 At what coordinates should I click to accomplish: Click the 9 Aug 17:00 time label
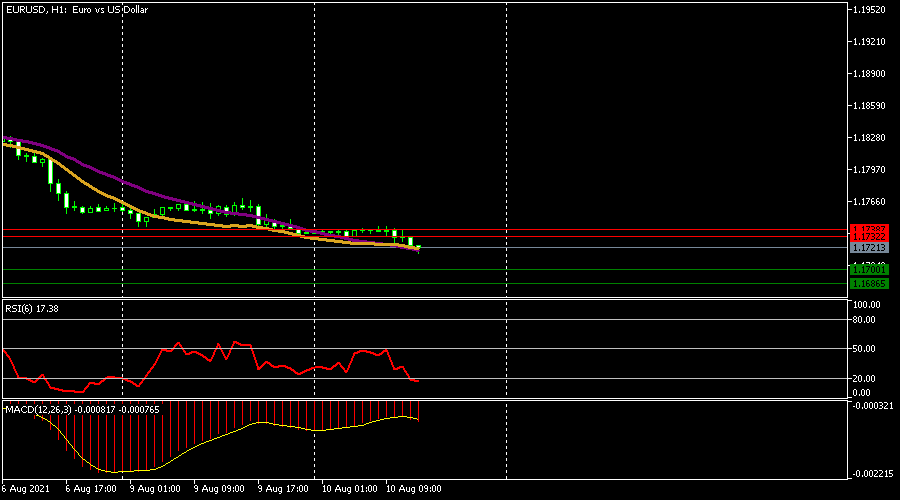pyautogui.click(x=285, y=490)
